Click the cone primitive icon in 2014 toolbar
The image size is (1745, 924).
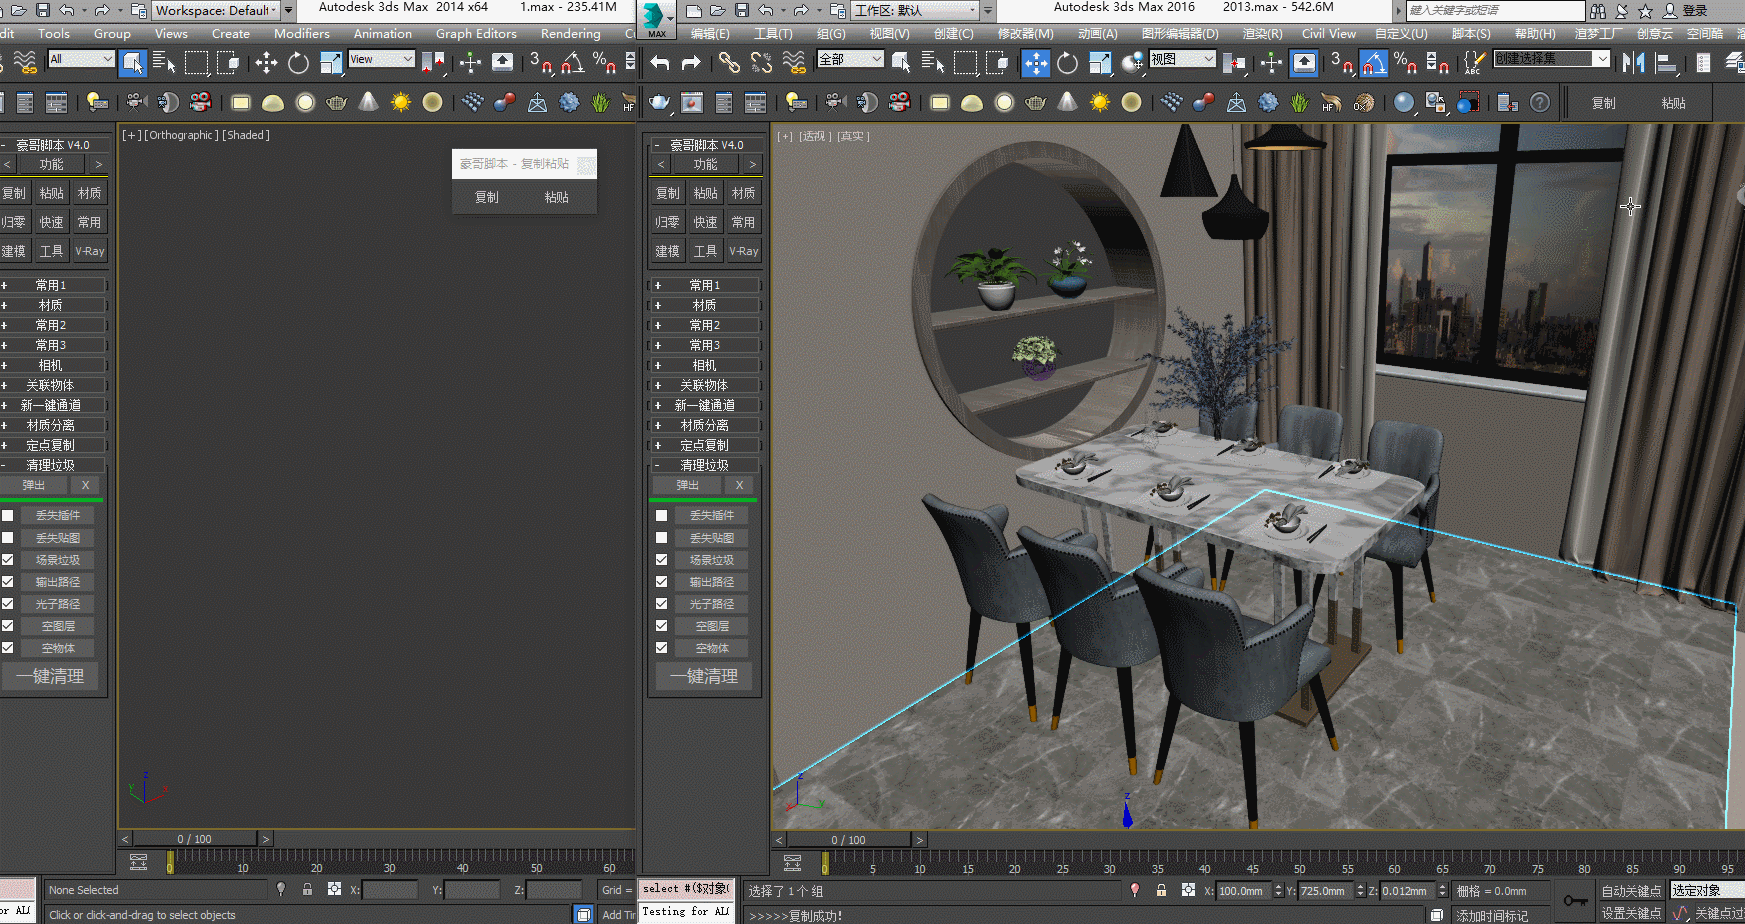[x=368, y=102]
